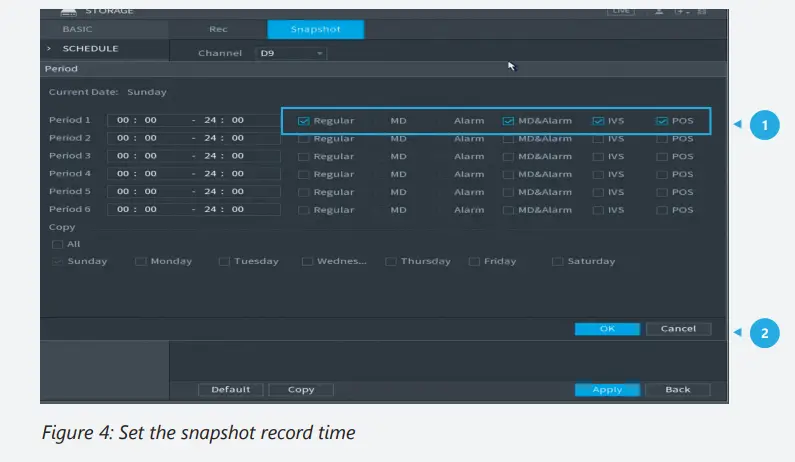
Task: Tick MD&Alarm checkbox in Period 4
Action: pyautogui.click(x=508, y=174)
